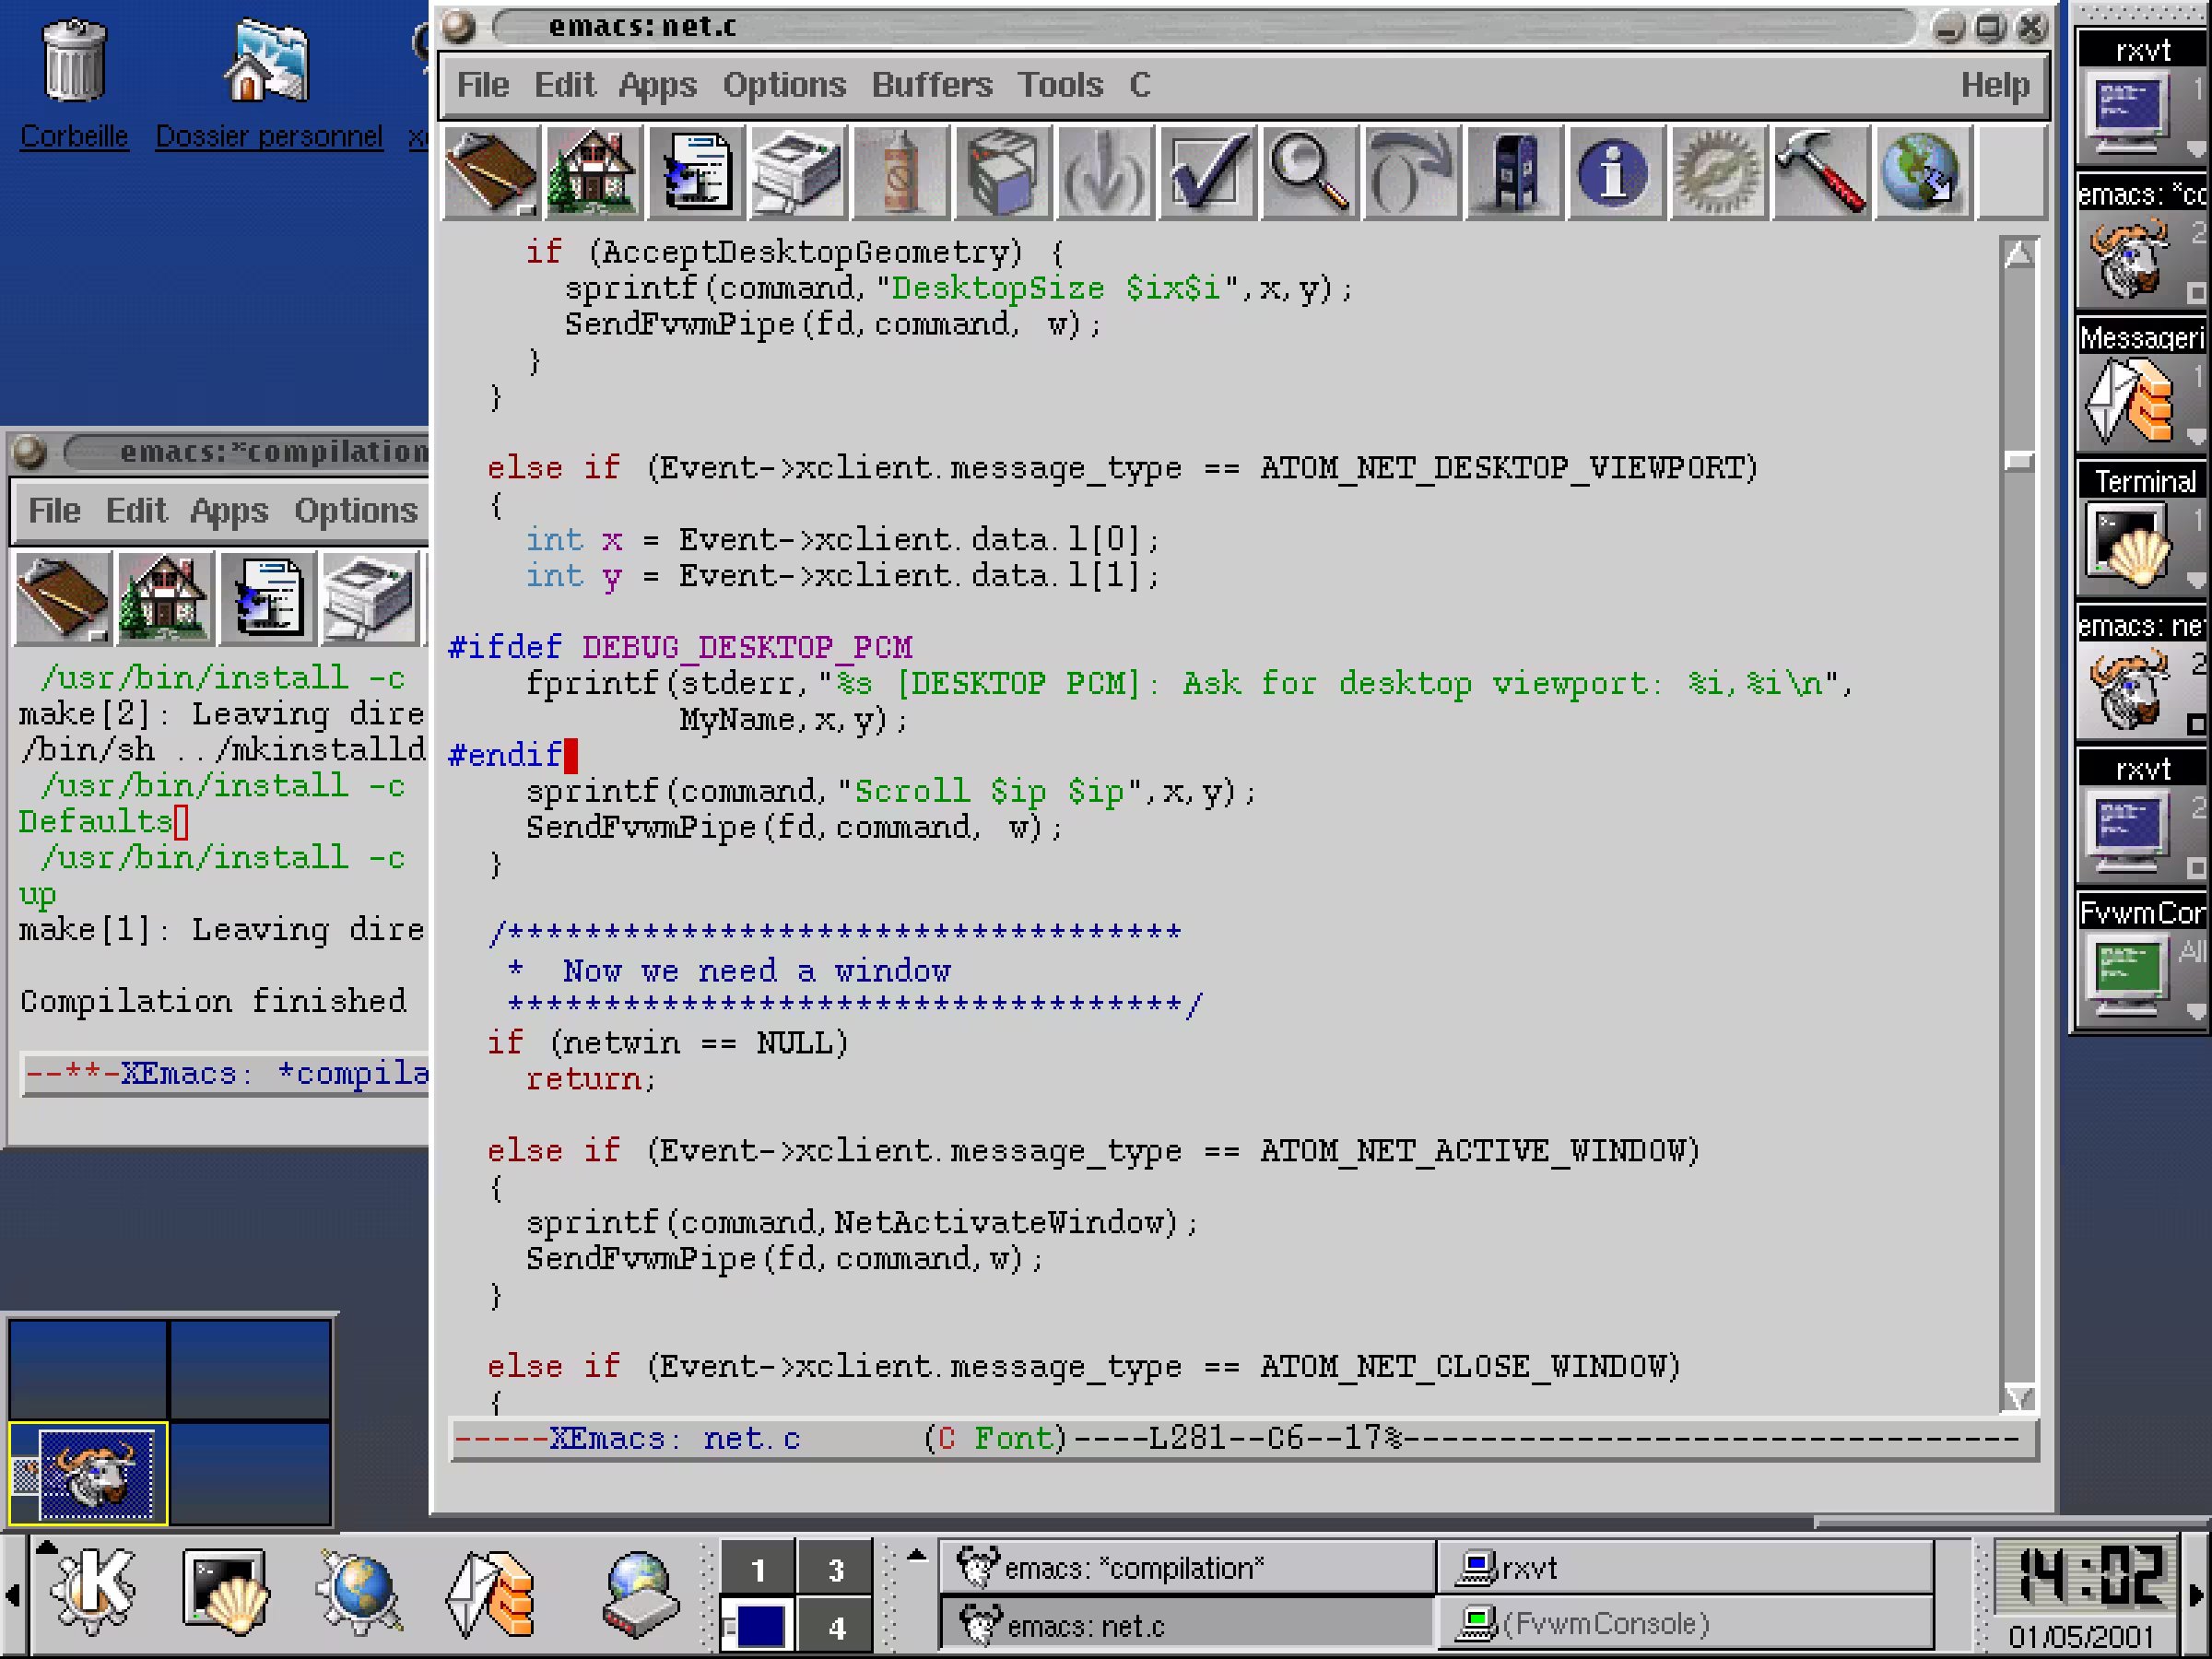This screenshot has height=1659, width=2212.
Task: Trigger replace with the curved-arrow toolbar icon
Action: click(x=1411, y=172)
